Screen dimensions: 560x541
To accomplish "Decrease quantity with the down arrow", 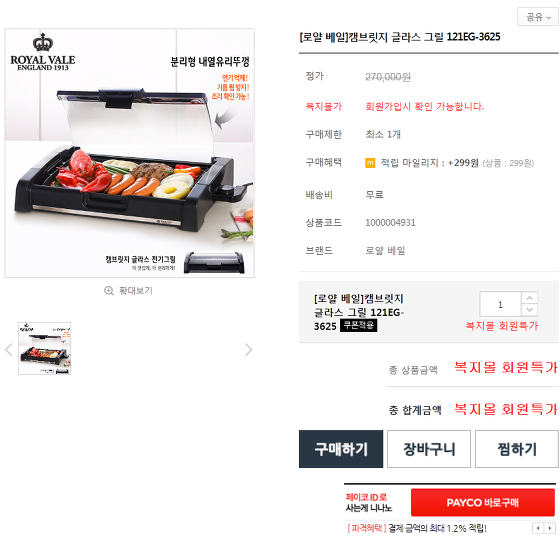I will 530,310.
